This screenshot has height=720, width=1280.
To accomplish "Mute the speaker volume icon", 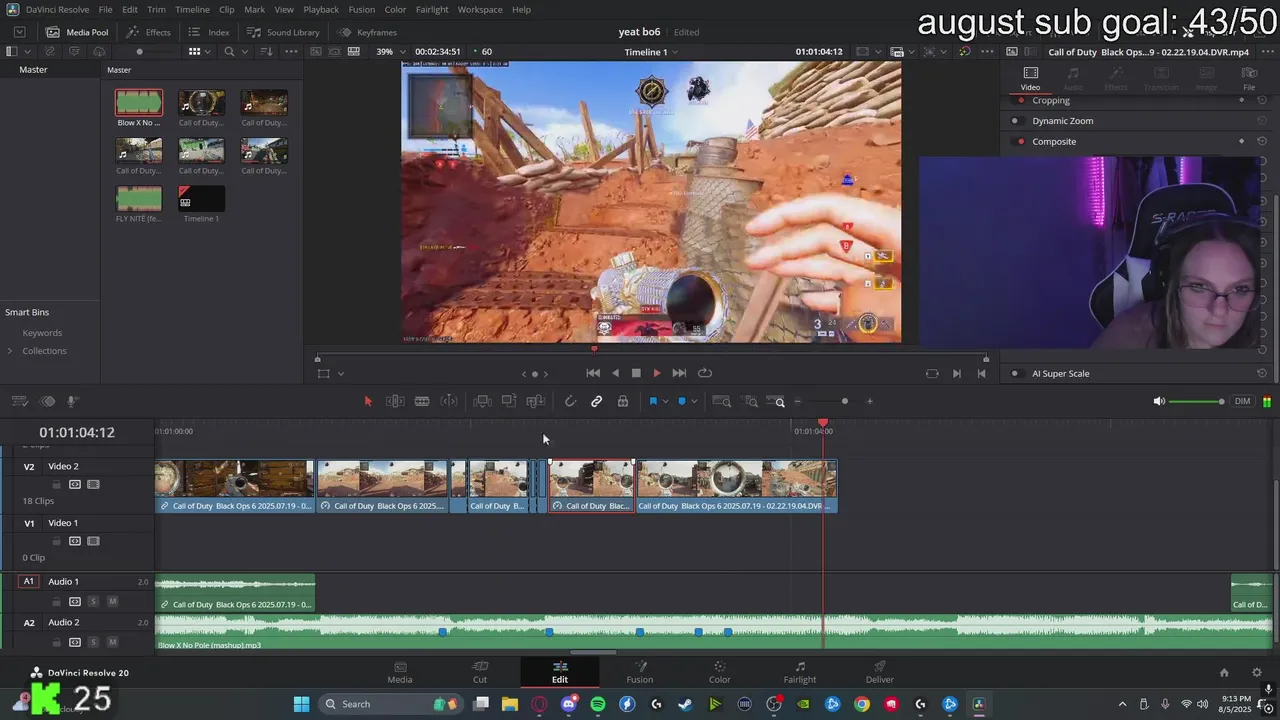I will [x=1159, y=401].
